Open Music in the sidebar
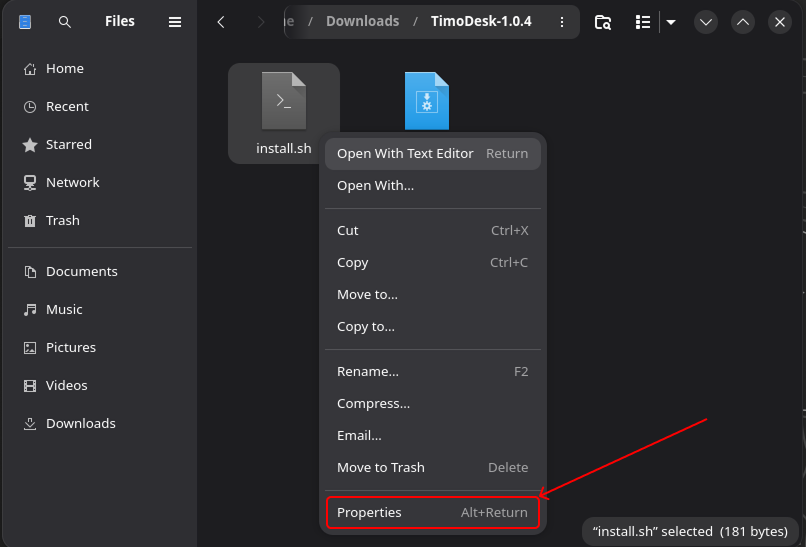Screen dimensions: 806x547 click(x=100, y=309)
